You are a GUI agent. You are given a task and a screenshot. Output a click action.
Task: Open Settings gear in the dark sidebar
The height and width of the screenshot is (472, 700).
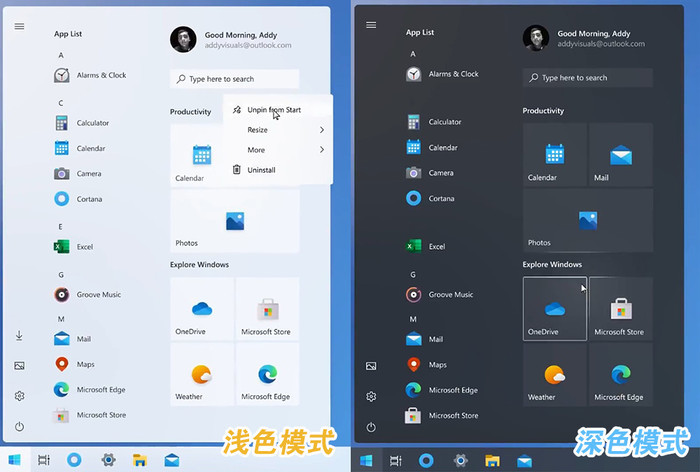[371, 396]
